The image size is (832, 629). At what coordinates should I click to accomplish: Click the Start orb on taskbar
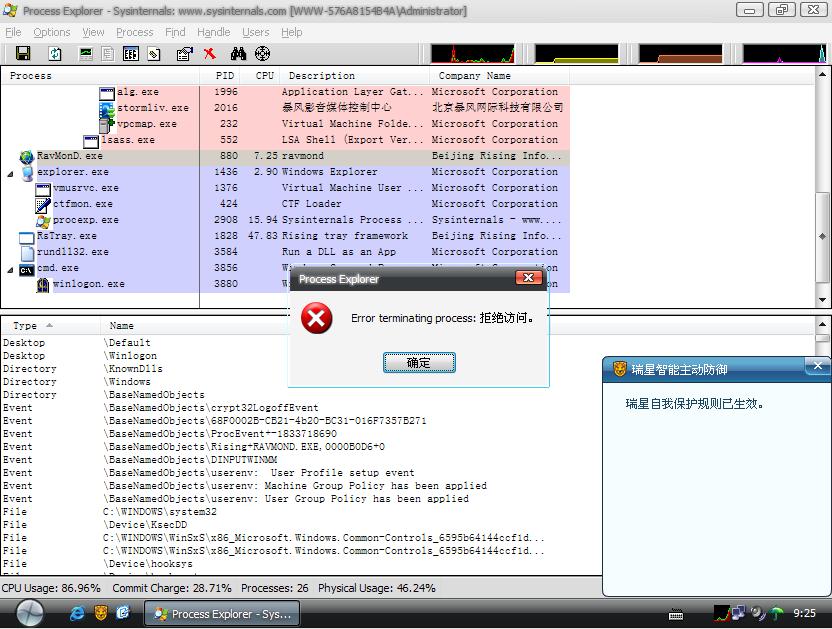[30, 614]
